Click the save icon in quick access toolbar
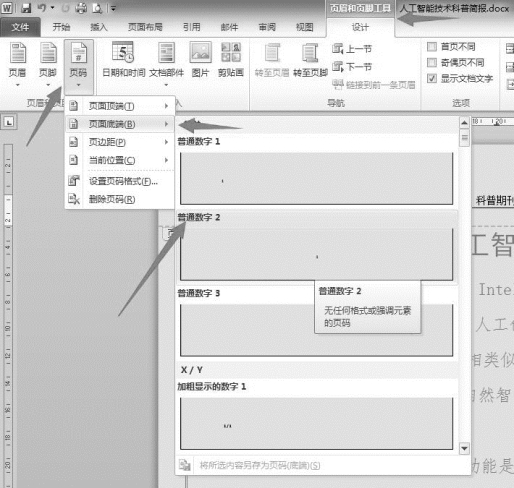This screenshot has width=514, height=488. pos(26,8)
